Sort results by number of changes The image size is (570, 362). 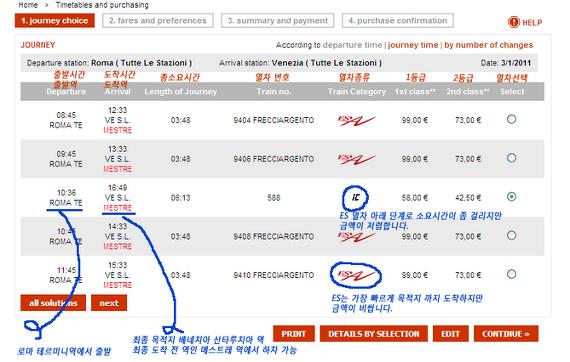(489, 45)
